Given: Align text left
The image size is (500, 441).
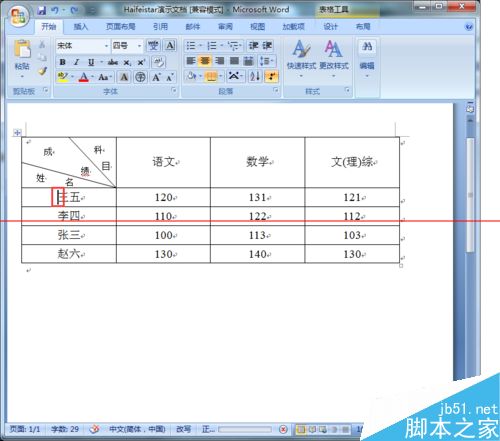Looking at the screenshot, I should pos(190,61).
